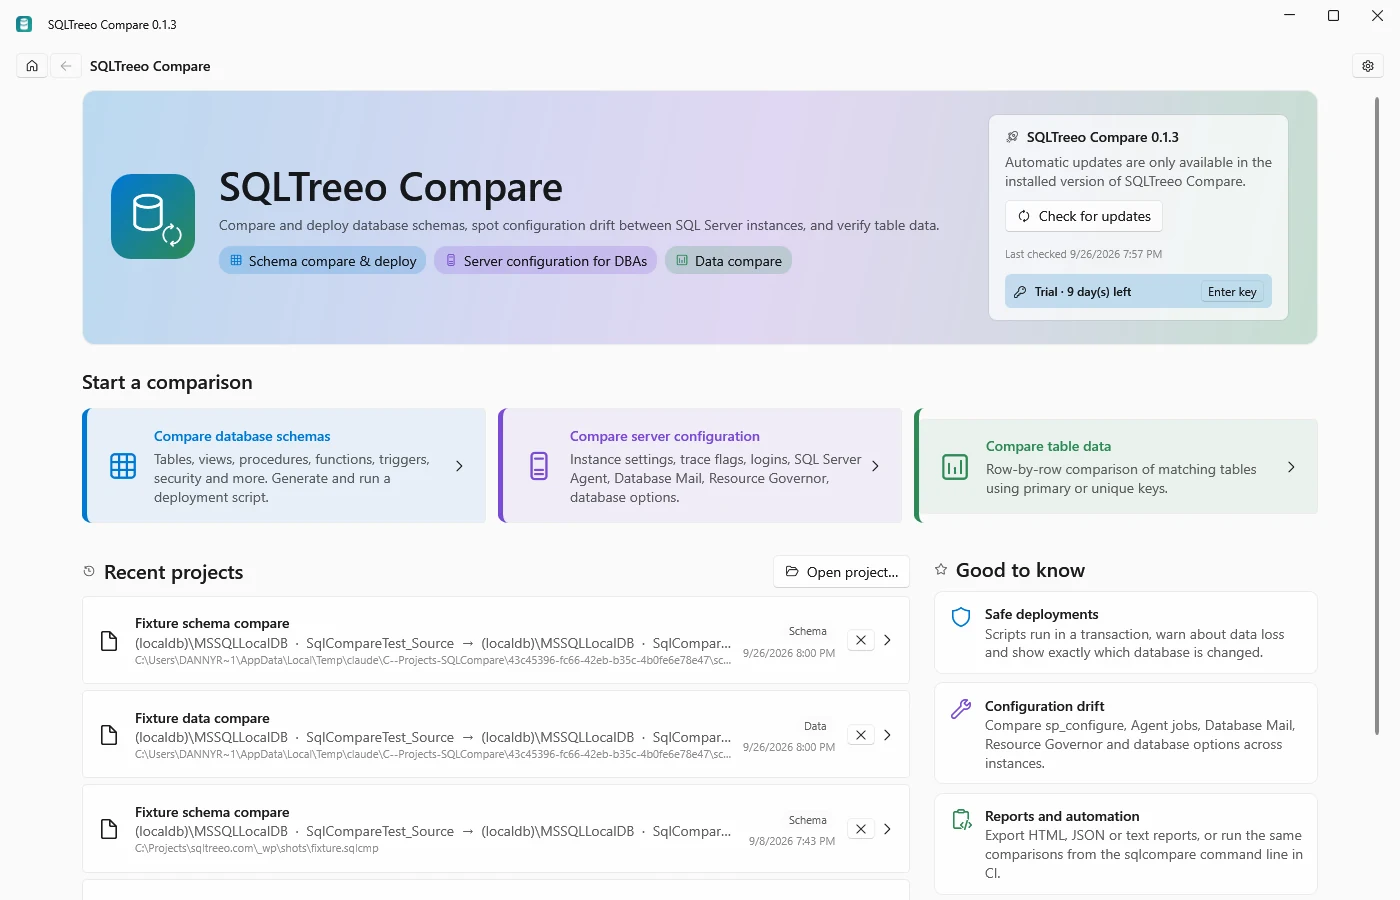This screenshot has height=900, width=1400.
Task: Click the file icon of the first Fixture schema compare
Action: pyautogui.click(x=110, y=641)
